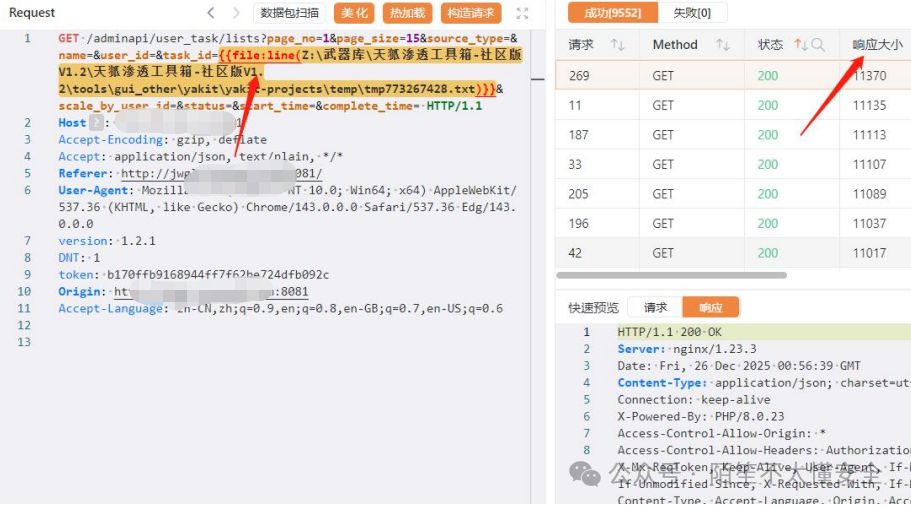Click the 美化 button
The height and width of the screenshot is (509, 911).
[354, 13]
